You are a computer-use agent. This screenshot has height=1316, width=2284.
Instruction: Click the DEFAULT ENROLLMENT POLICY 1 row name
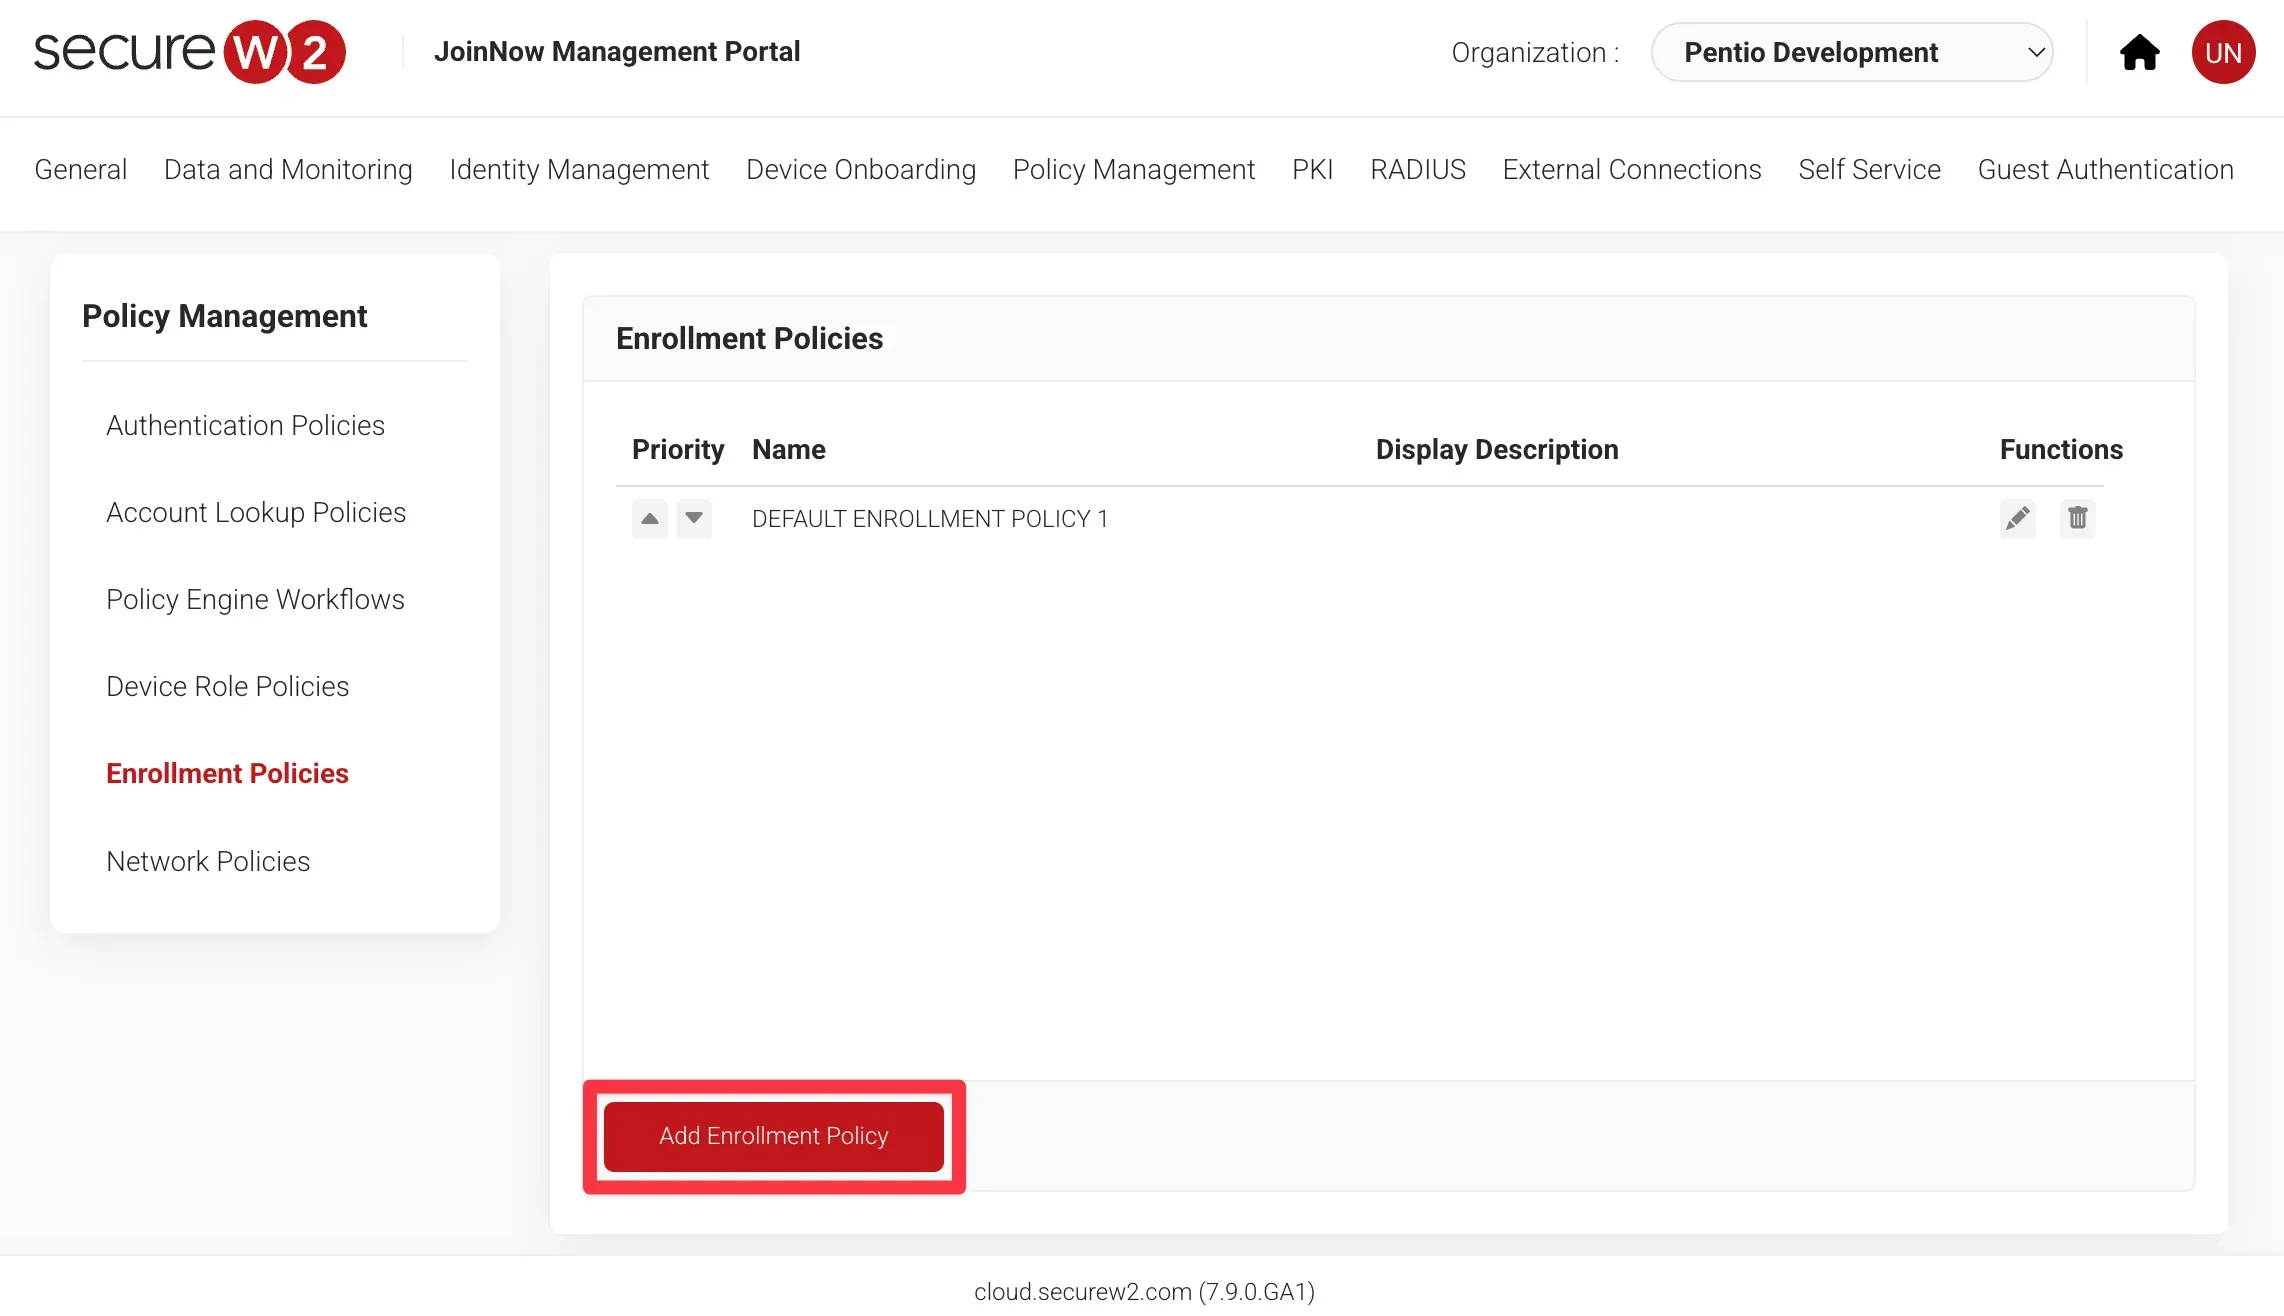point(929,519)
